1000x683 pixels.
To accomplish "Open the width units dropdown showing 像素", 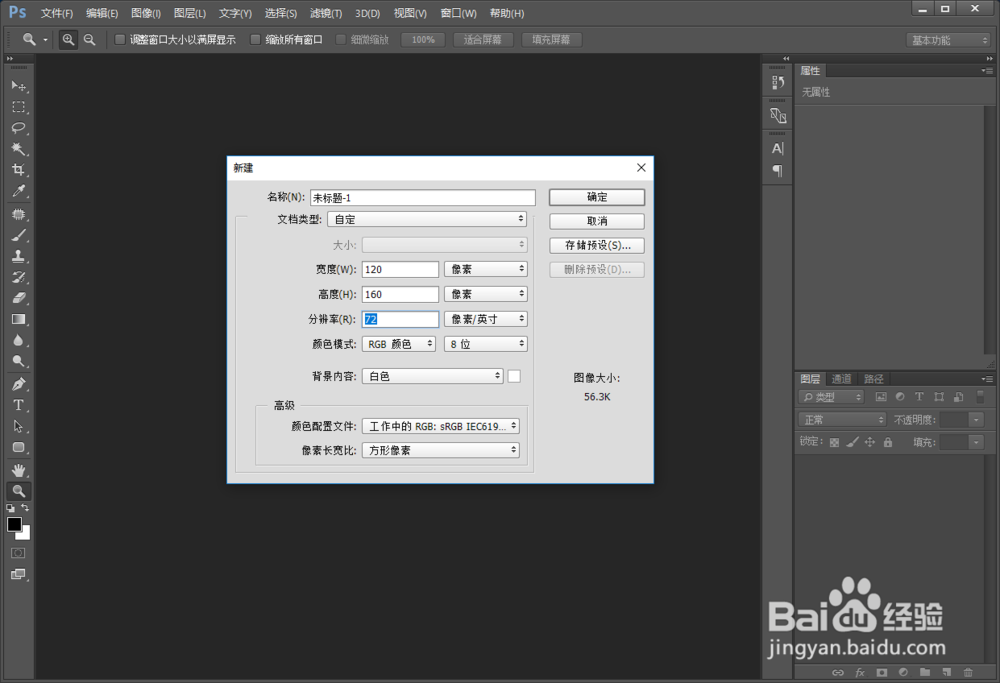I will tap(486, 268).
